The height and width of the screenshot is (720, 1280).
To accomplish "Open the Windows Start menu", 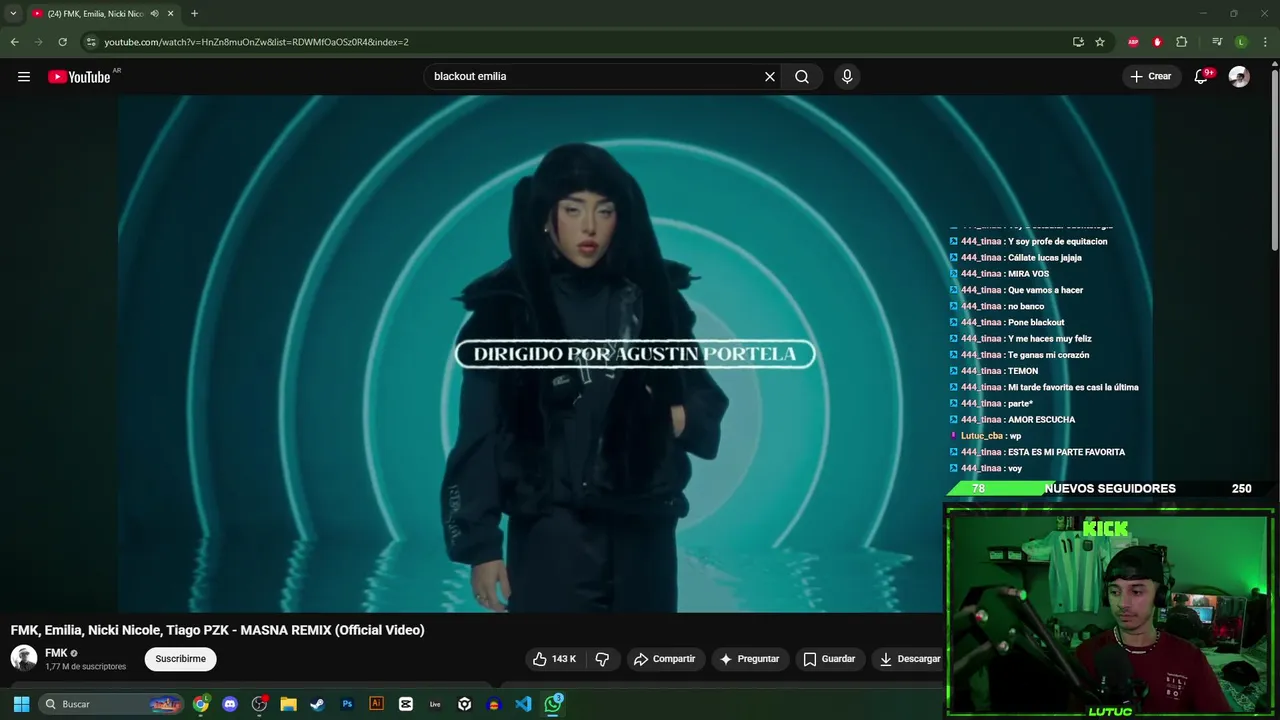I will tap(21, 704).
